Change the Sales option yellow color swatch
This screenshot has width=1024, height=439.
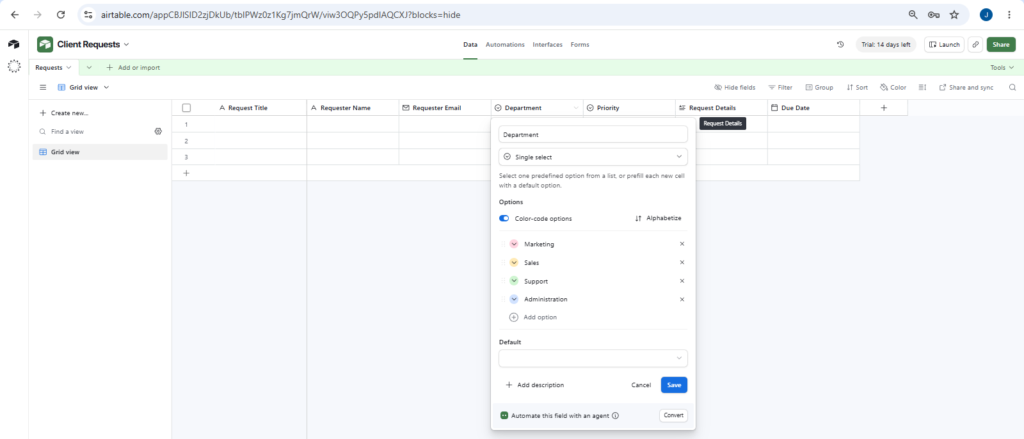(514, 262)
